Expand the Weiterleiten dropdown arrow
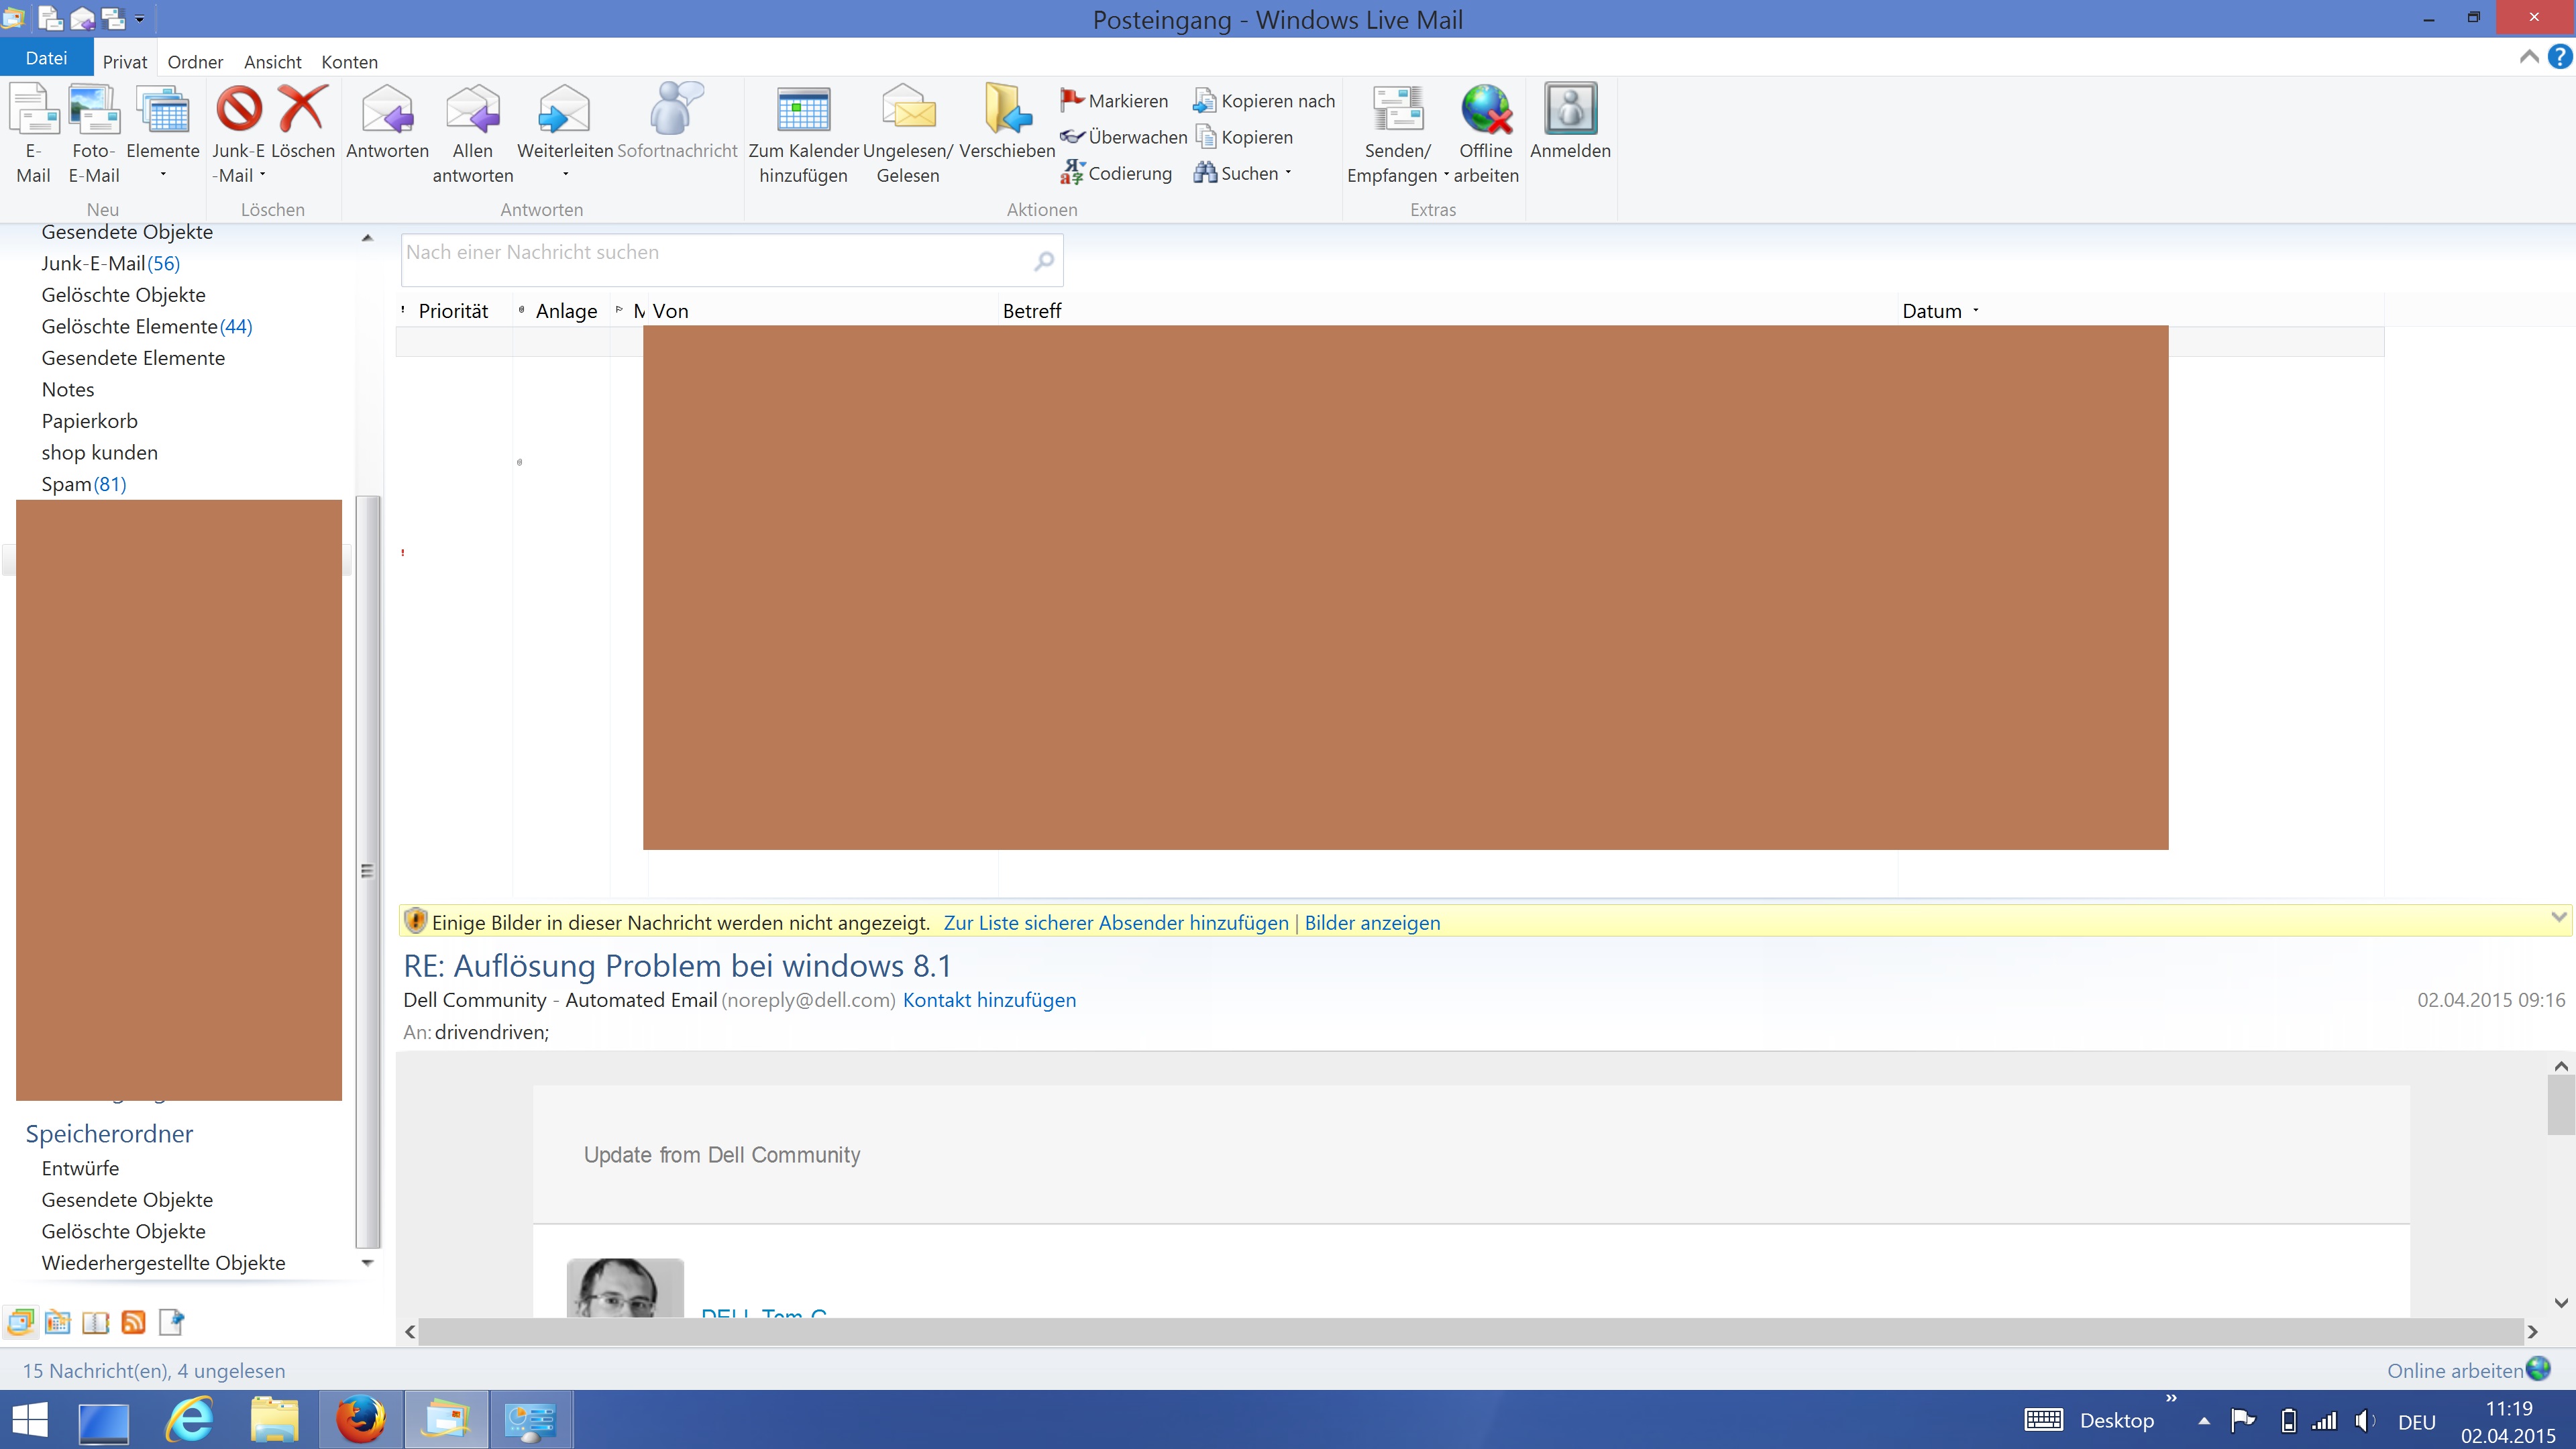The image size is (2576, 1449). 565,175
